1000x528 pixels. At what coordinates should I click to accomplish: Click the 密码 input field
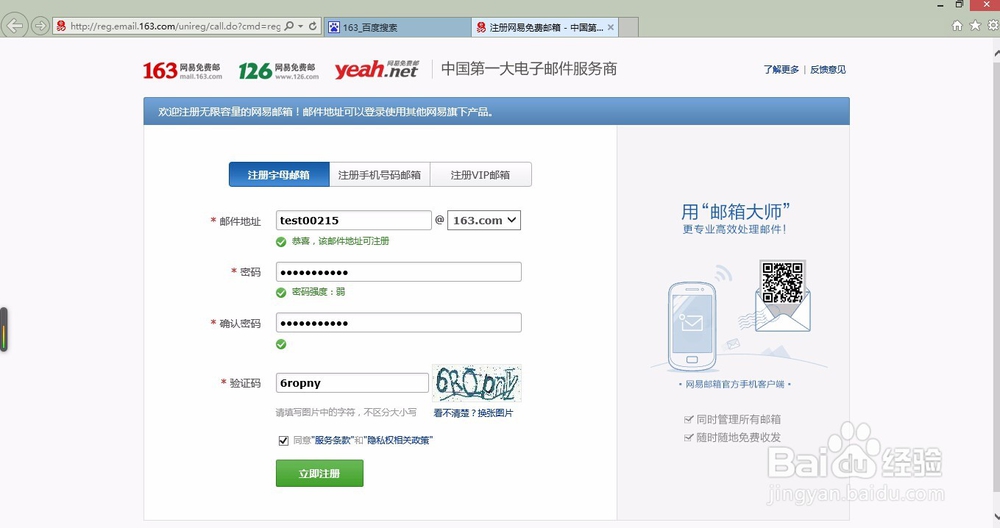click(399, 272)
